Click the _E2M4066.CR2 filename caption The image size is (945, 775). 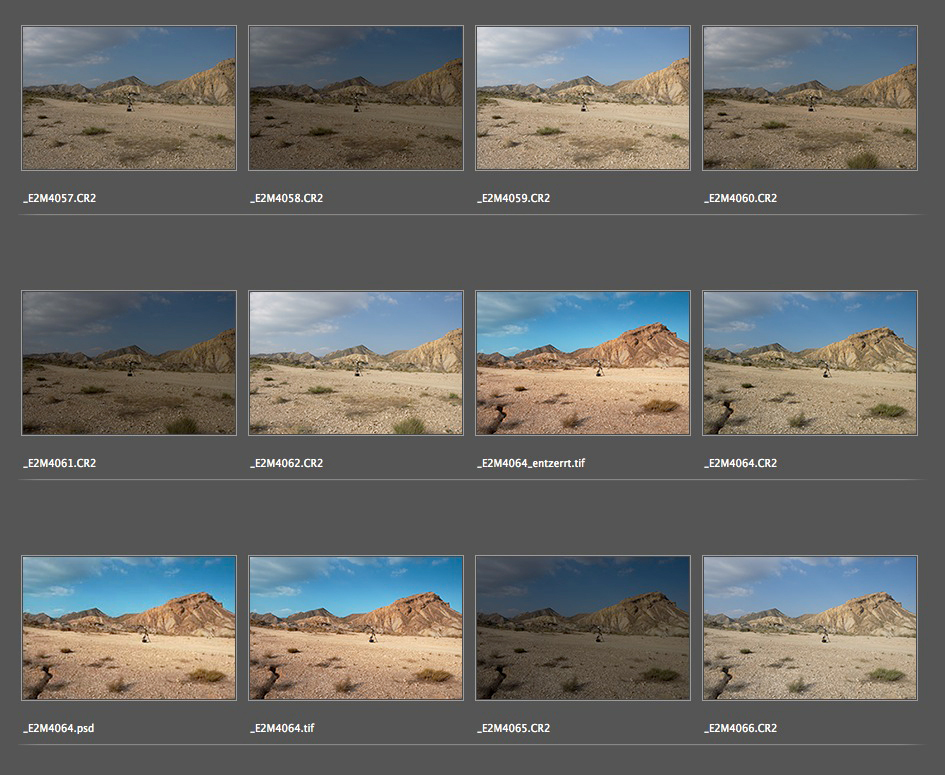click(741, 728)
